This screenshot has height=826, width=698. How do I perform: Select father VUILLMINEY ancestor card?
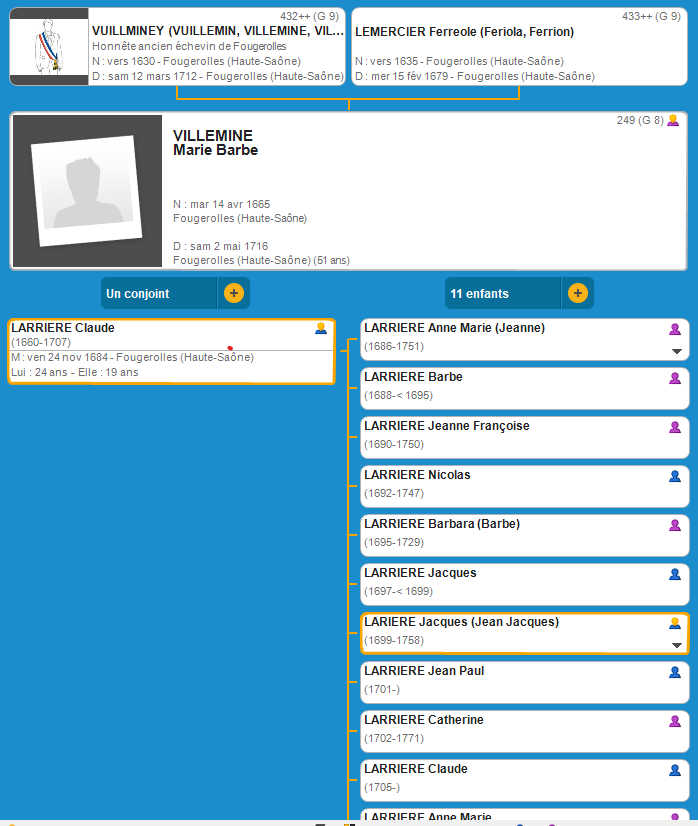(217, 46)
